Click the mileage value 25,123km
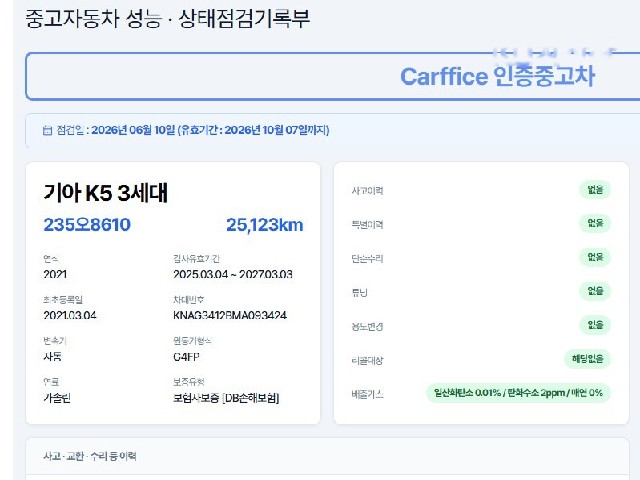The height and width of the screenshot is (480, 640). [265, 225]
